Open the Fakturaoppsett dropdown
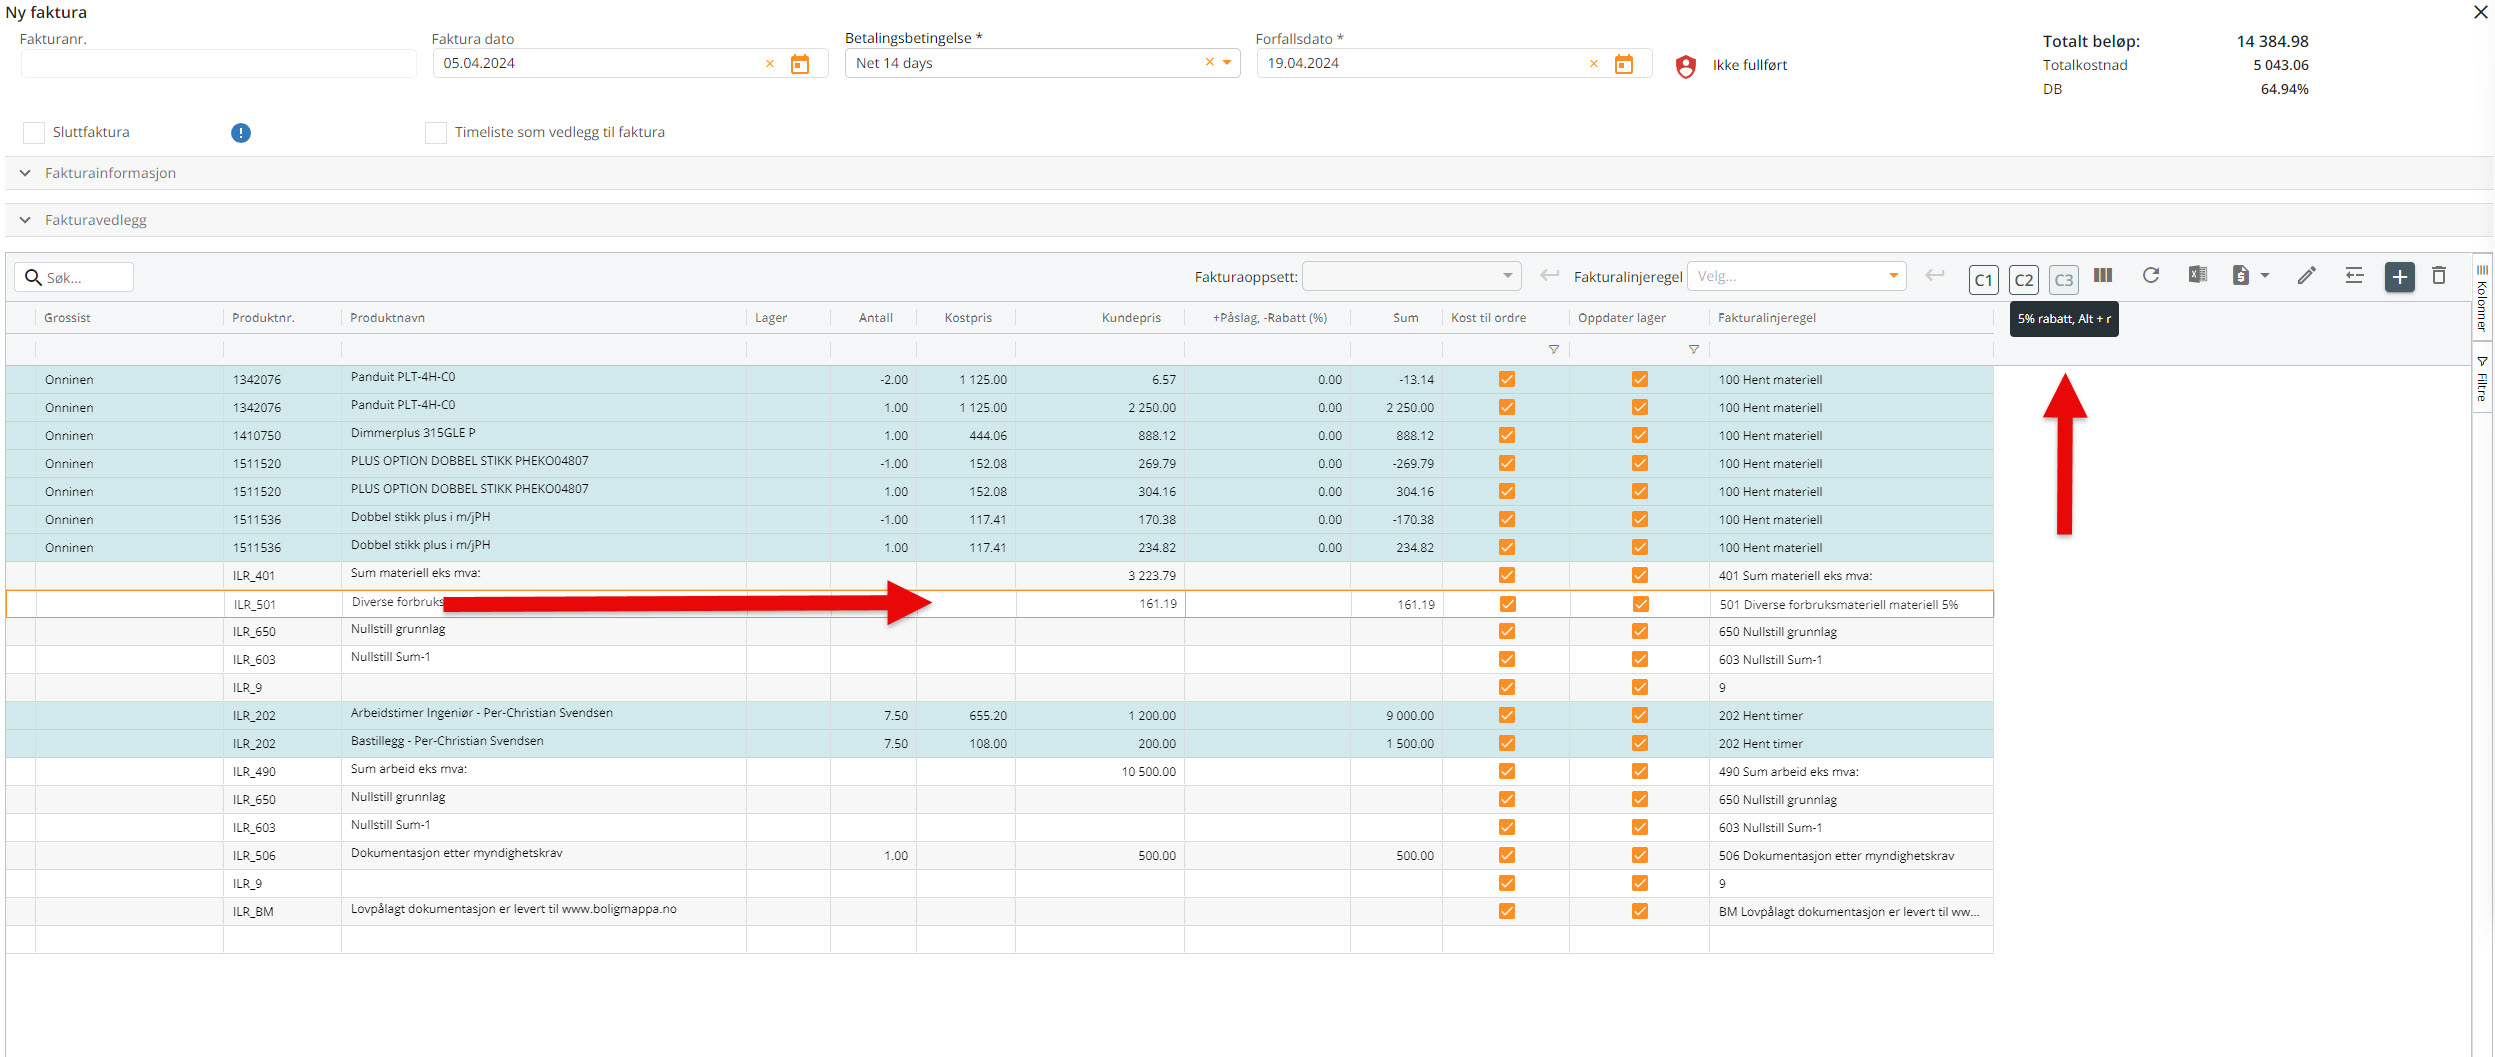 click(1411, 276)
